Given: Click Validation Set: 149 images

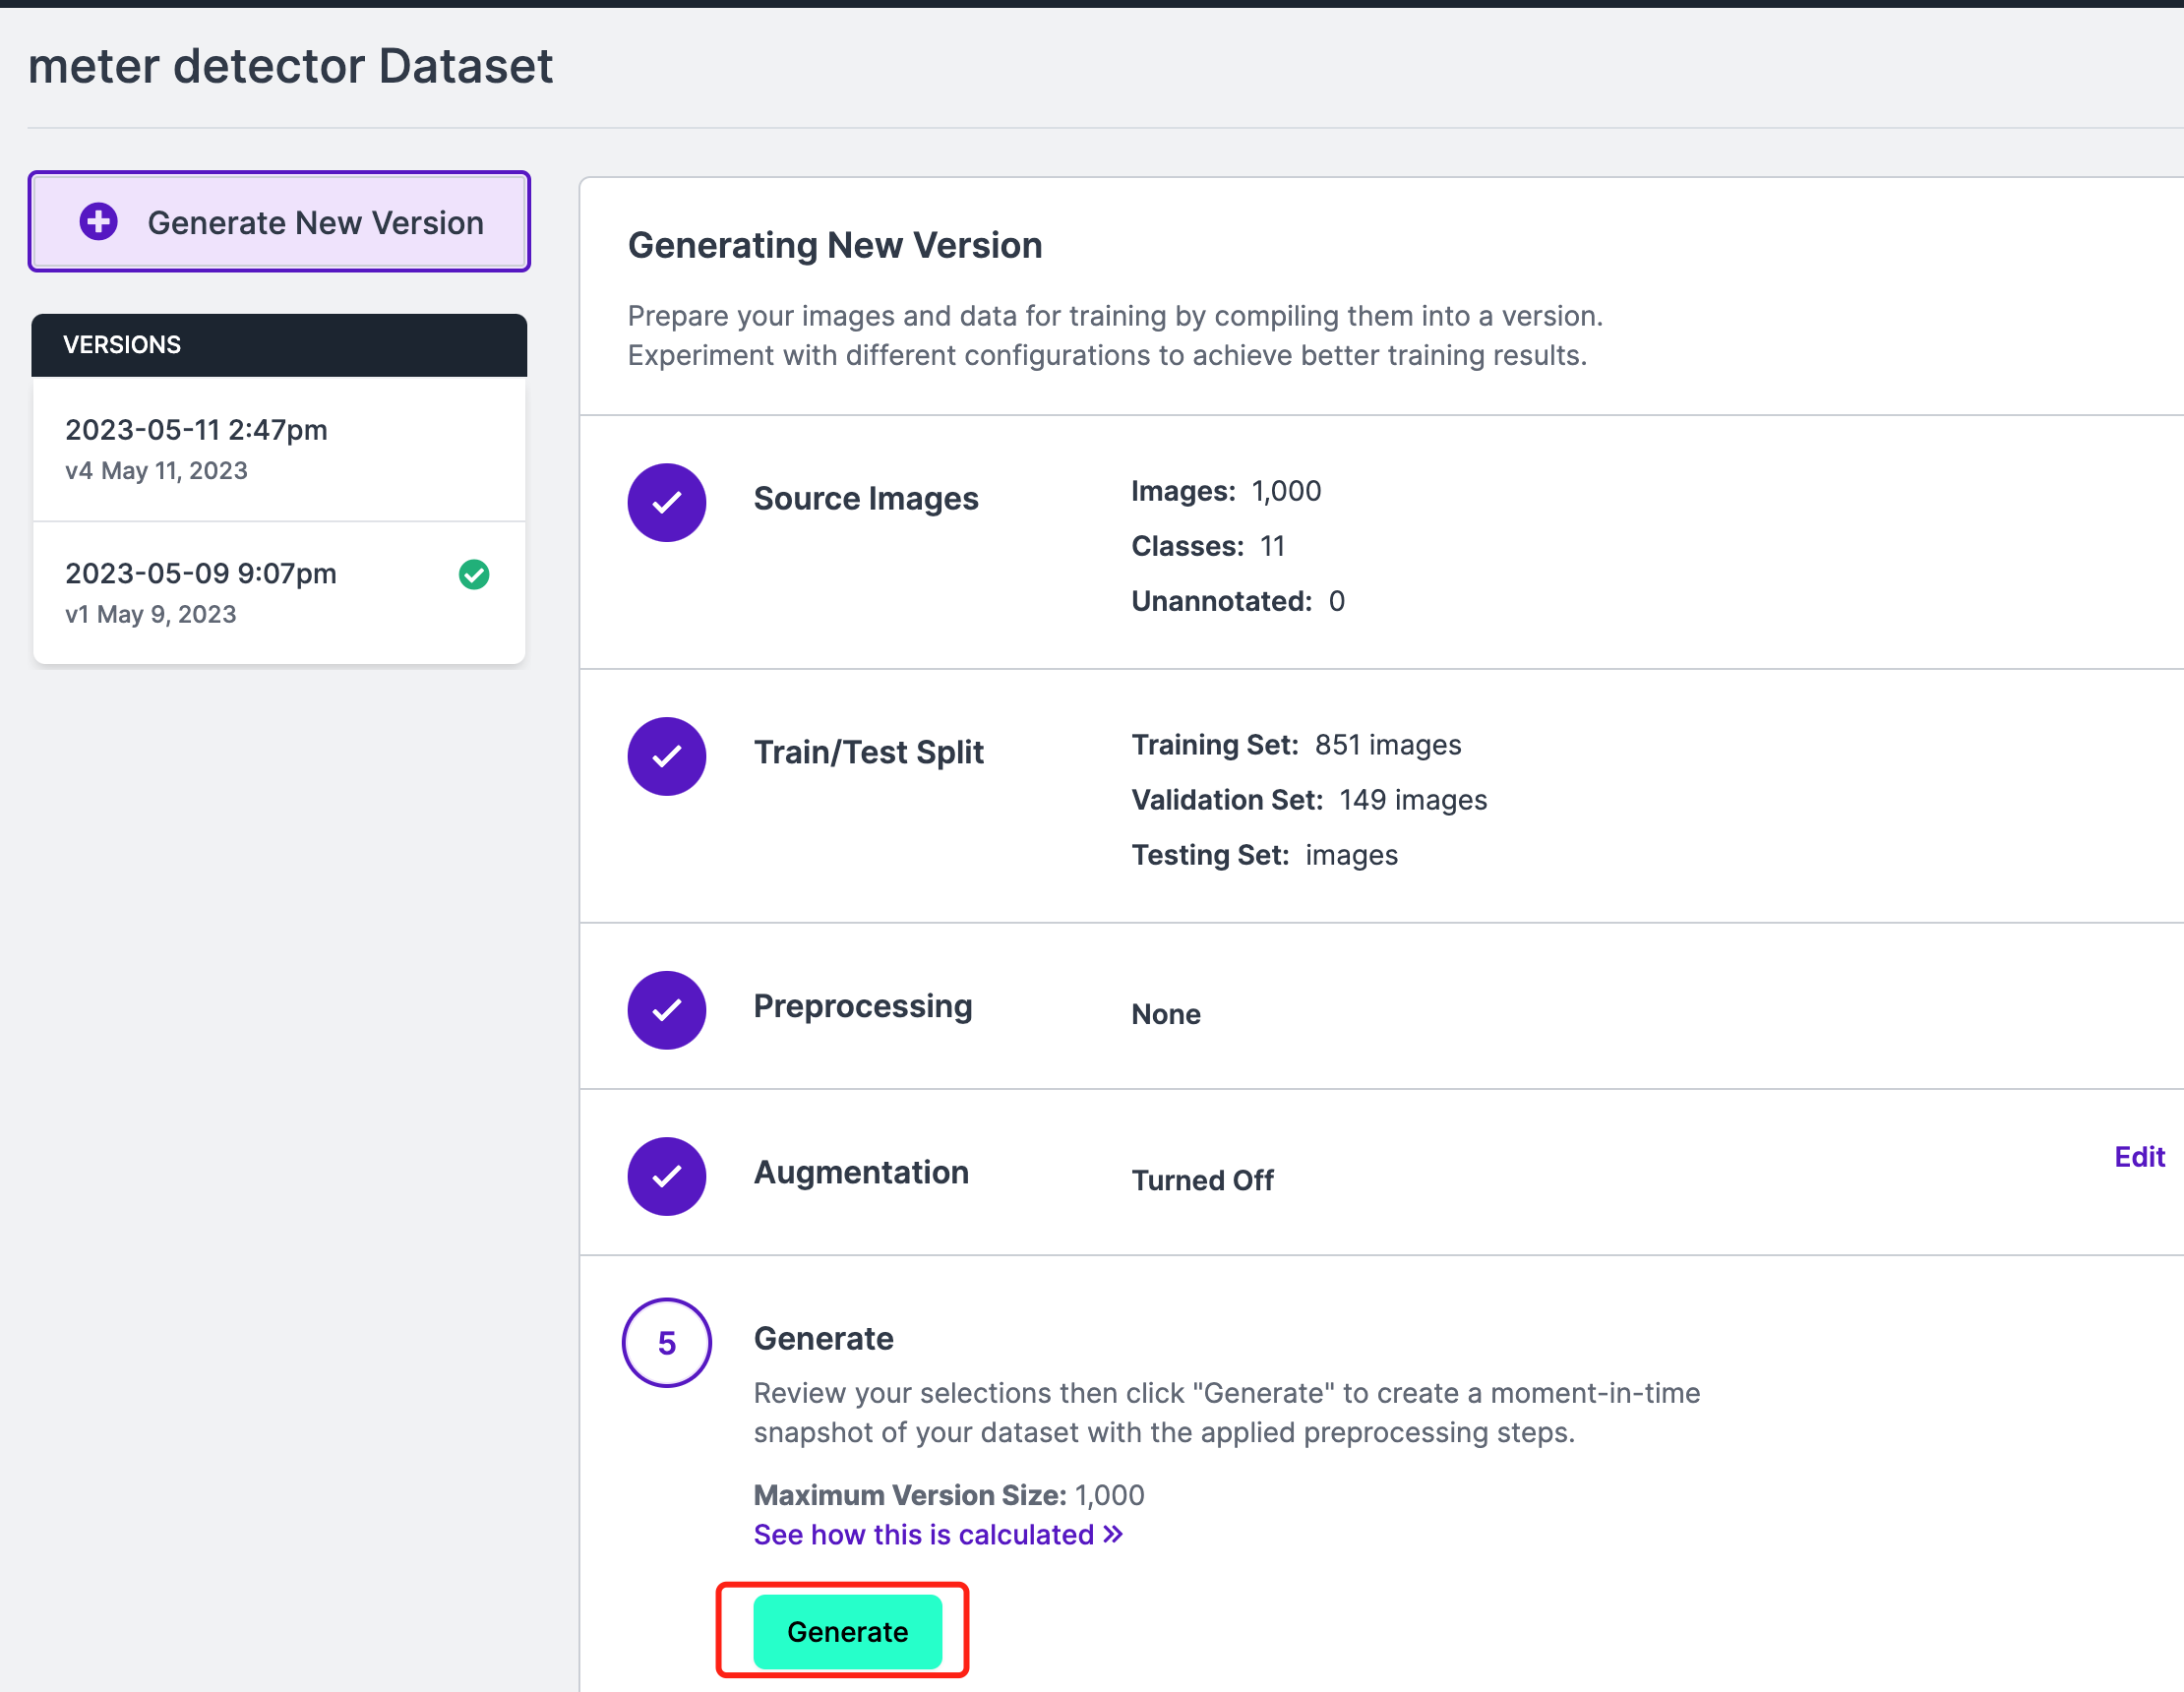Looking at the screenshot, I should click(1309, 800).
